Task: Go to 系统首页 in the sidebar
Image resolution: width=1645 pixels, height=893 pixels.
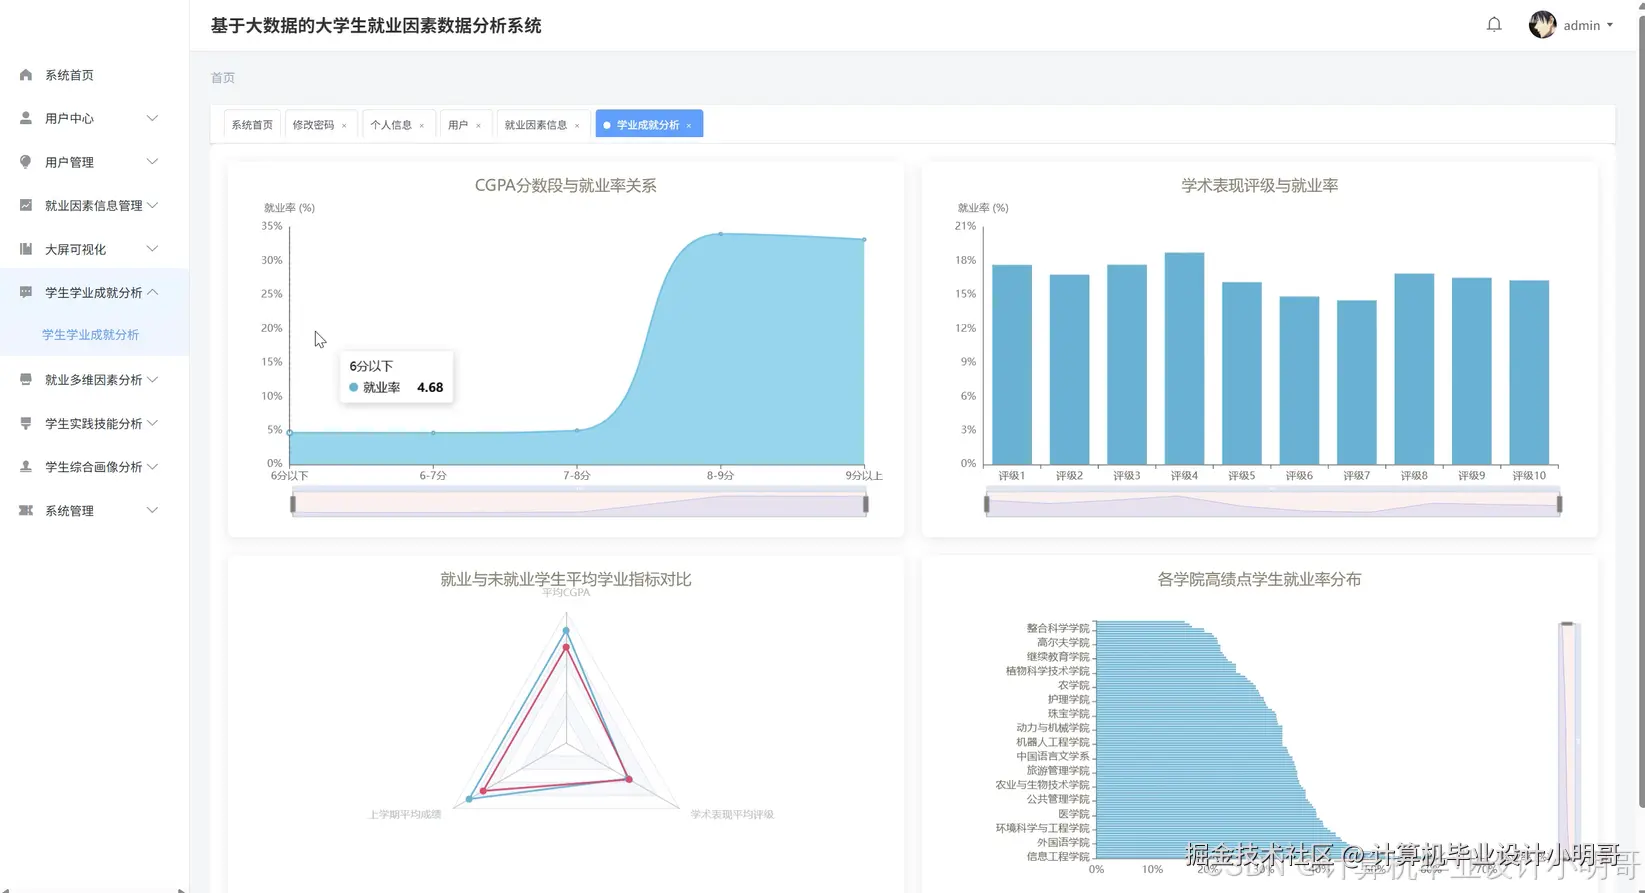Action: [69, 75]
